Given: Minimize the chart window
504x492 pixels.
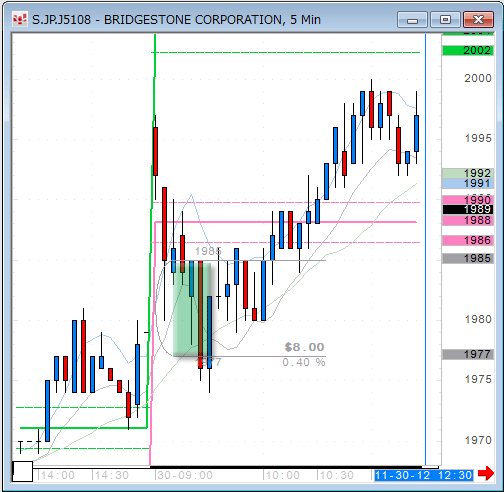Looking at the screenshot, I should point(412,20).
